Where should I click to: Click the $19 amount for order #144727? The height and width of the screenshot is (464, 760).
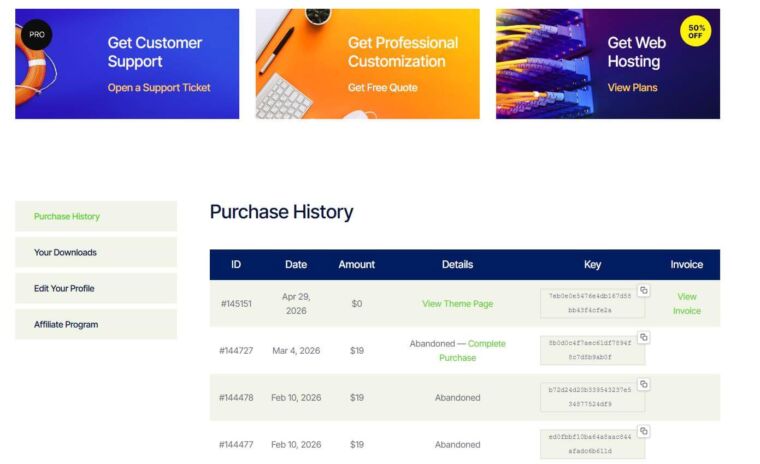tap(357, 351)
